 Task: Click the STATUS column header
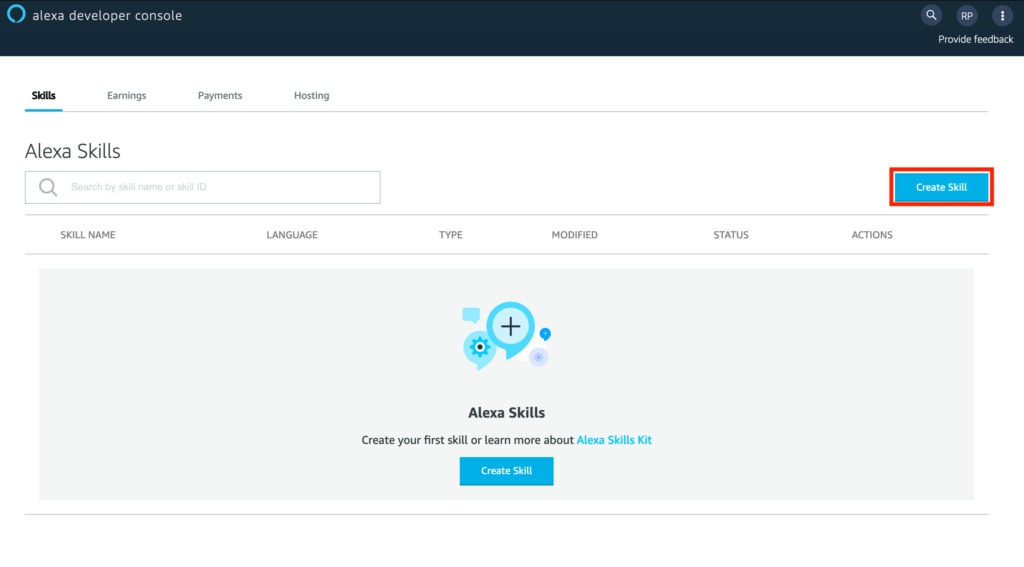pyautogui.click(x=730, y=235)
